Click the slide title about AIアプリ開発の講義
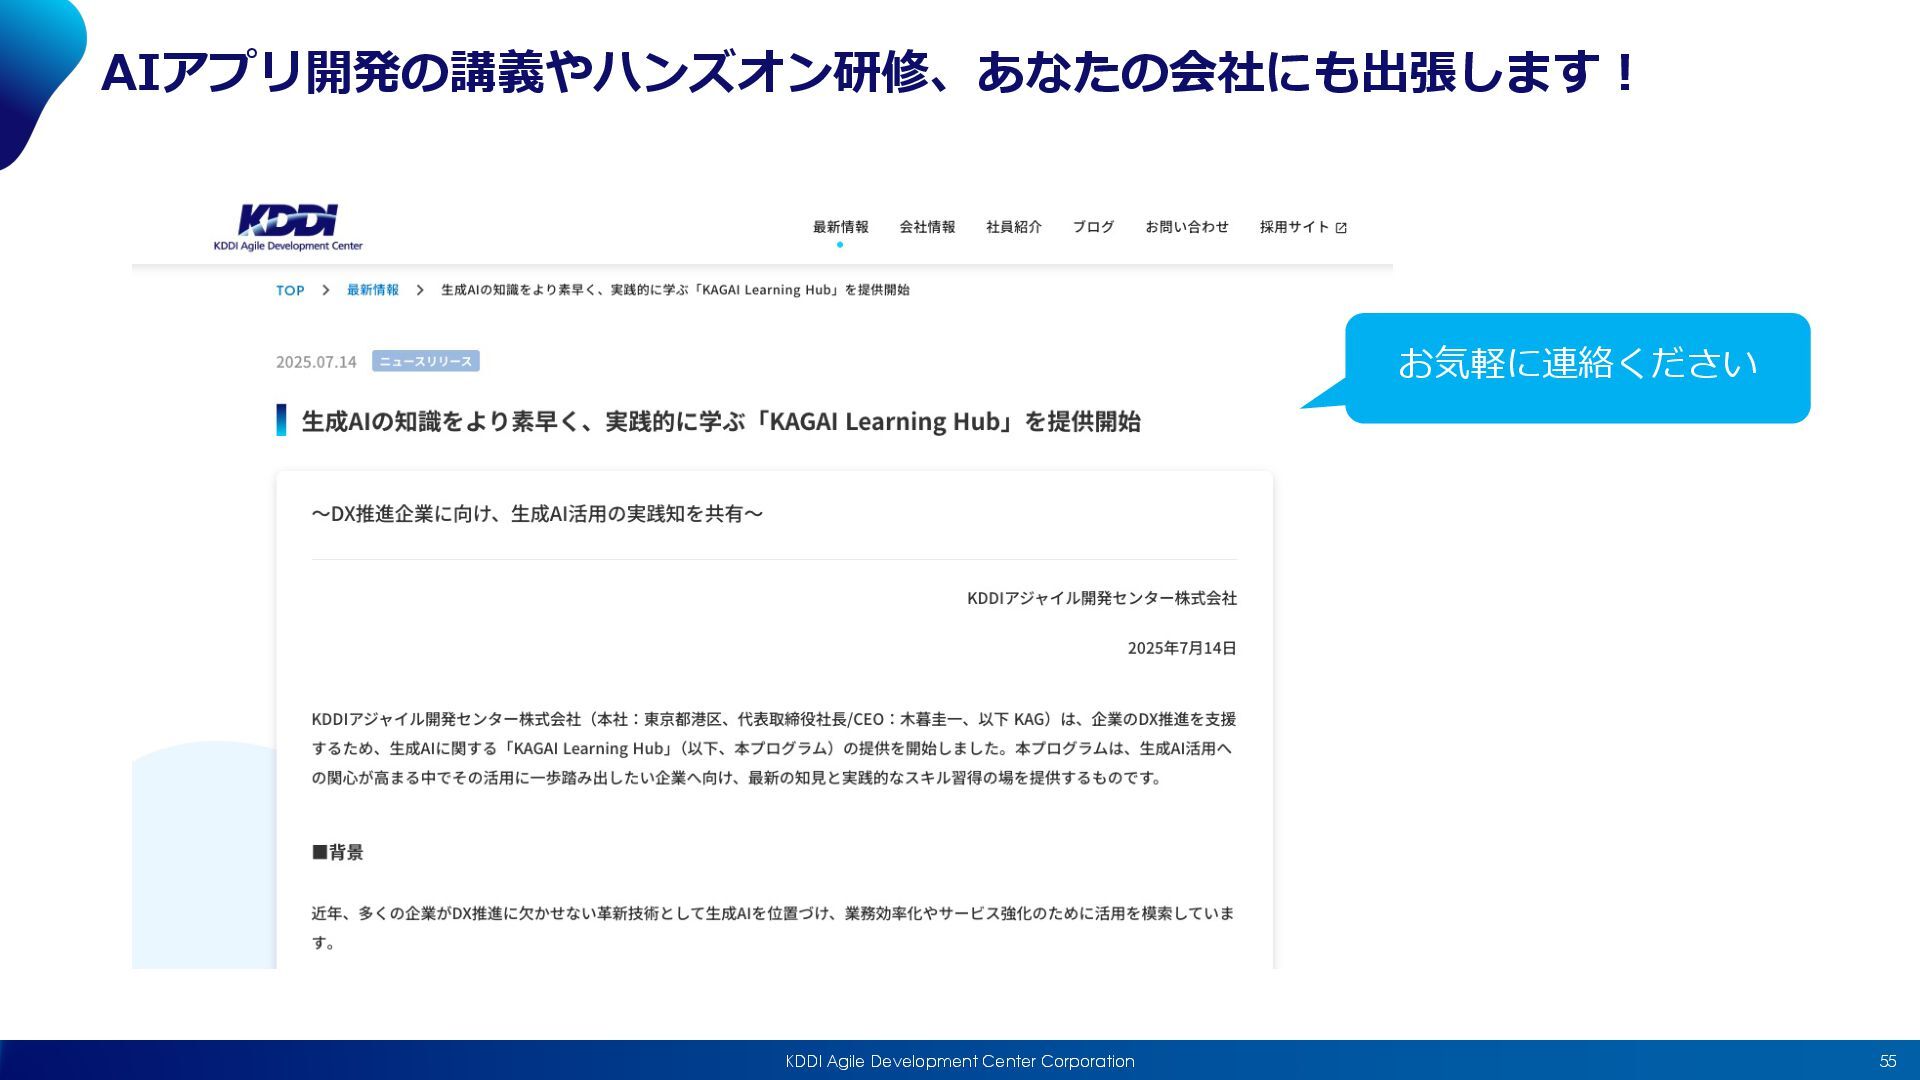Image resolution: width=1920 pixels, height=1080 pixels. pyautogui.click(x=868, y=72)
